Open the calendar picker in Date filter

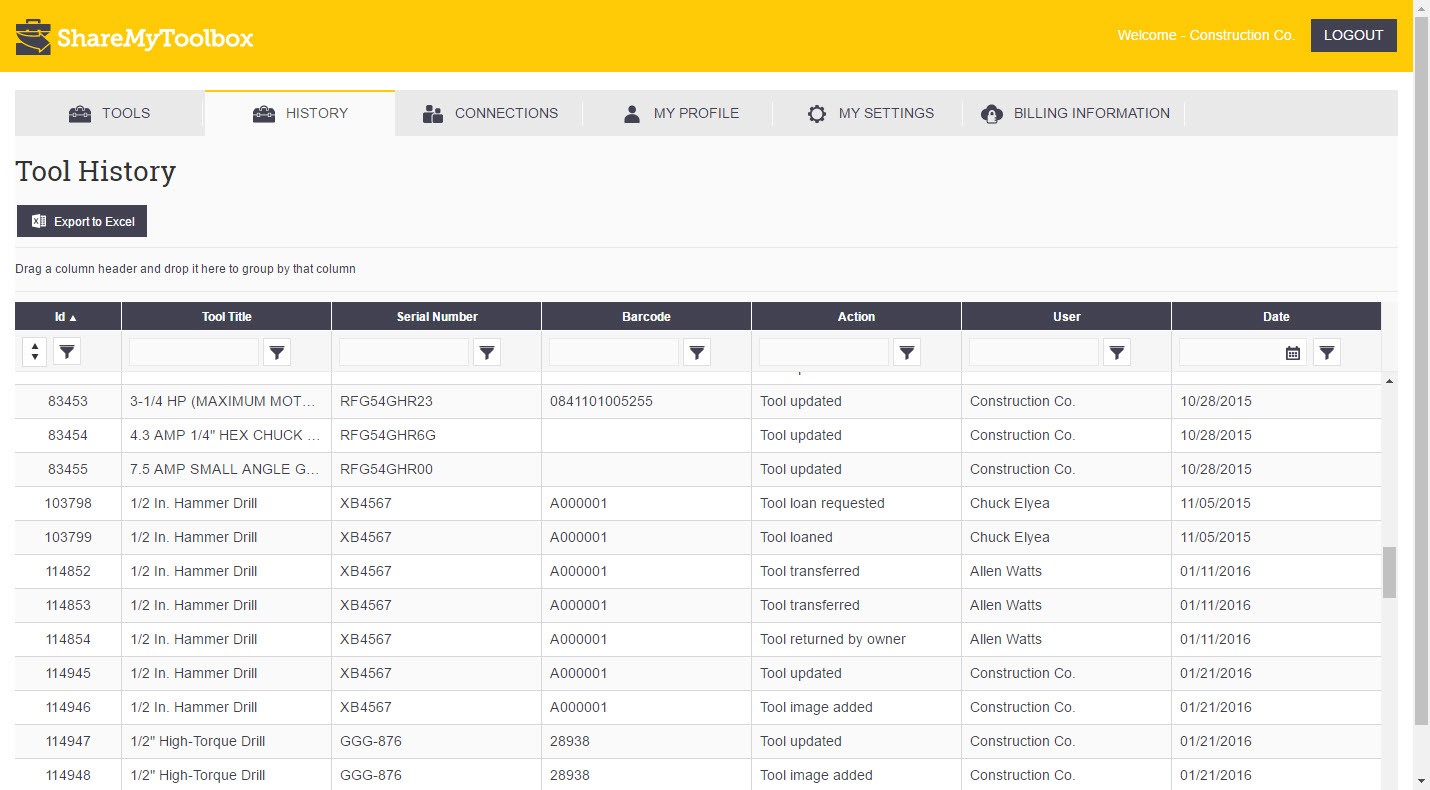click(1293, 352)
